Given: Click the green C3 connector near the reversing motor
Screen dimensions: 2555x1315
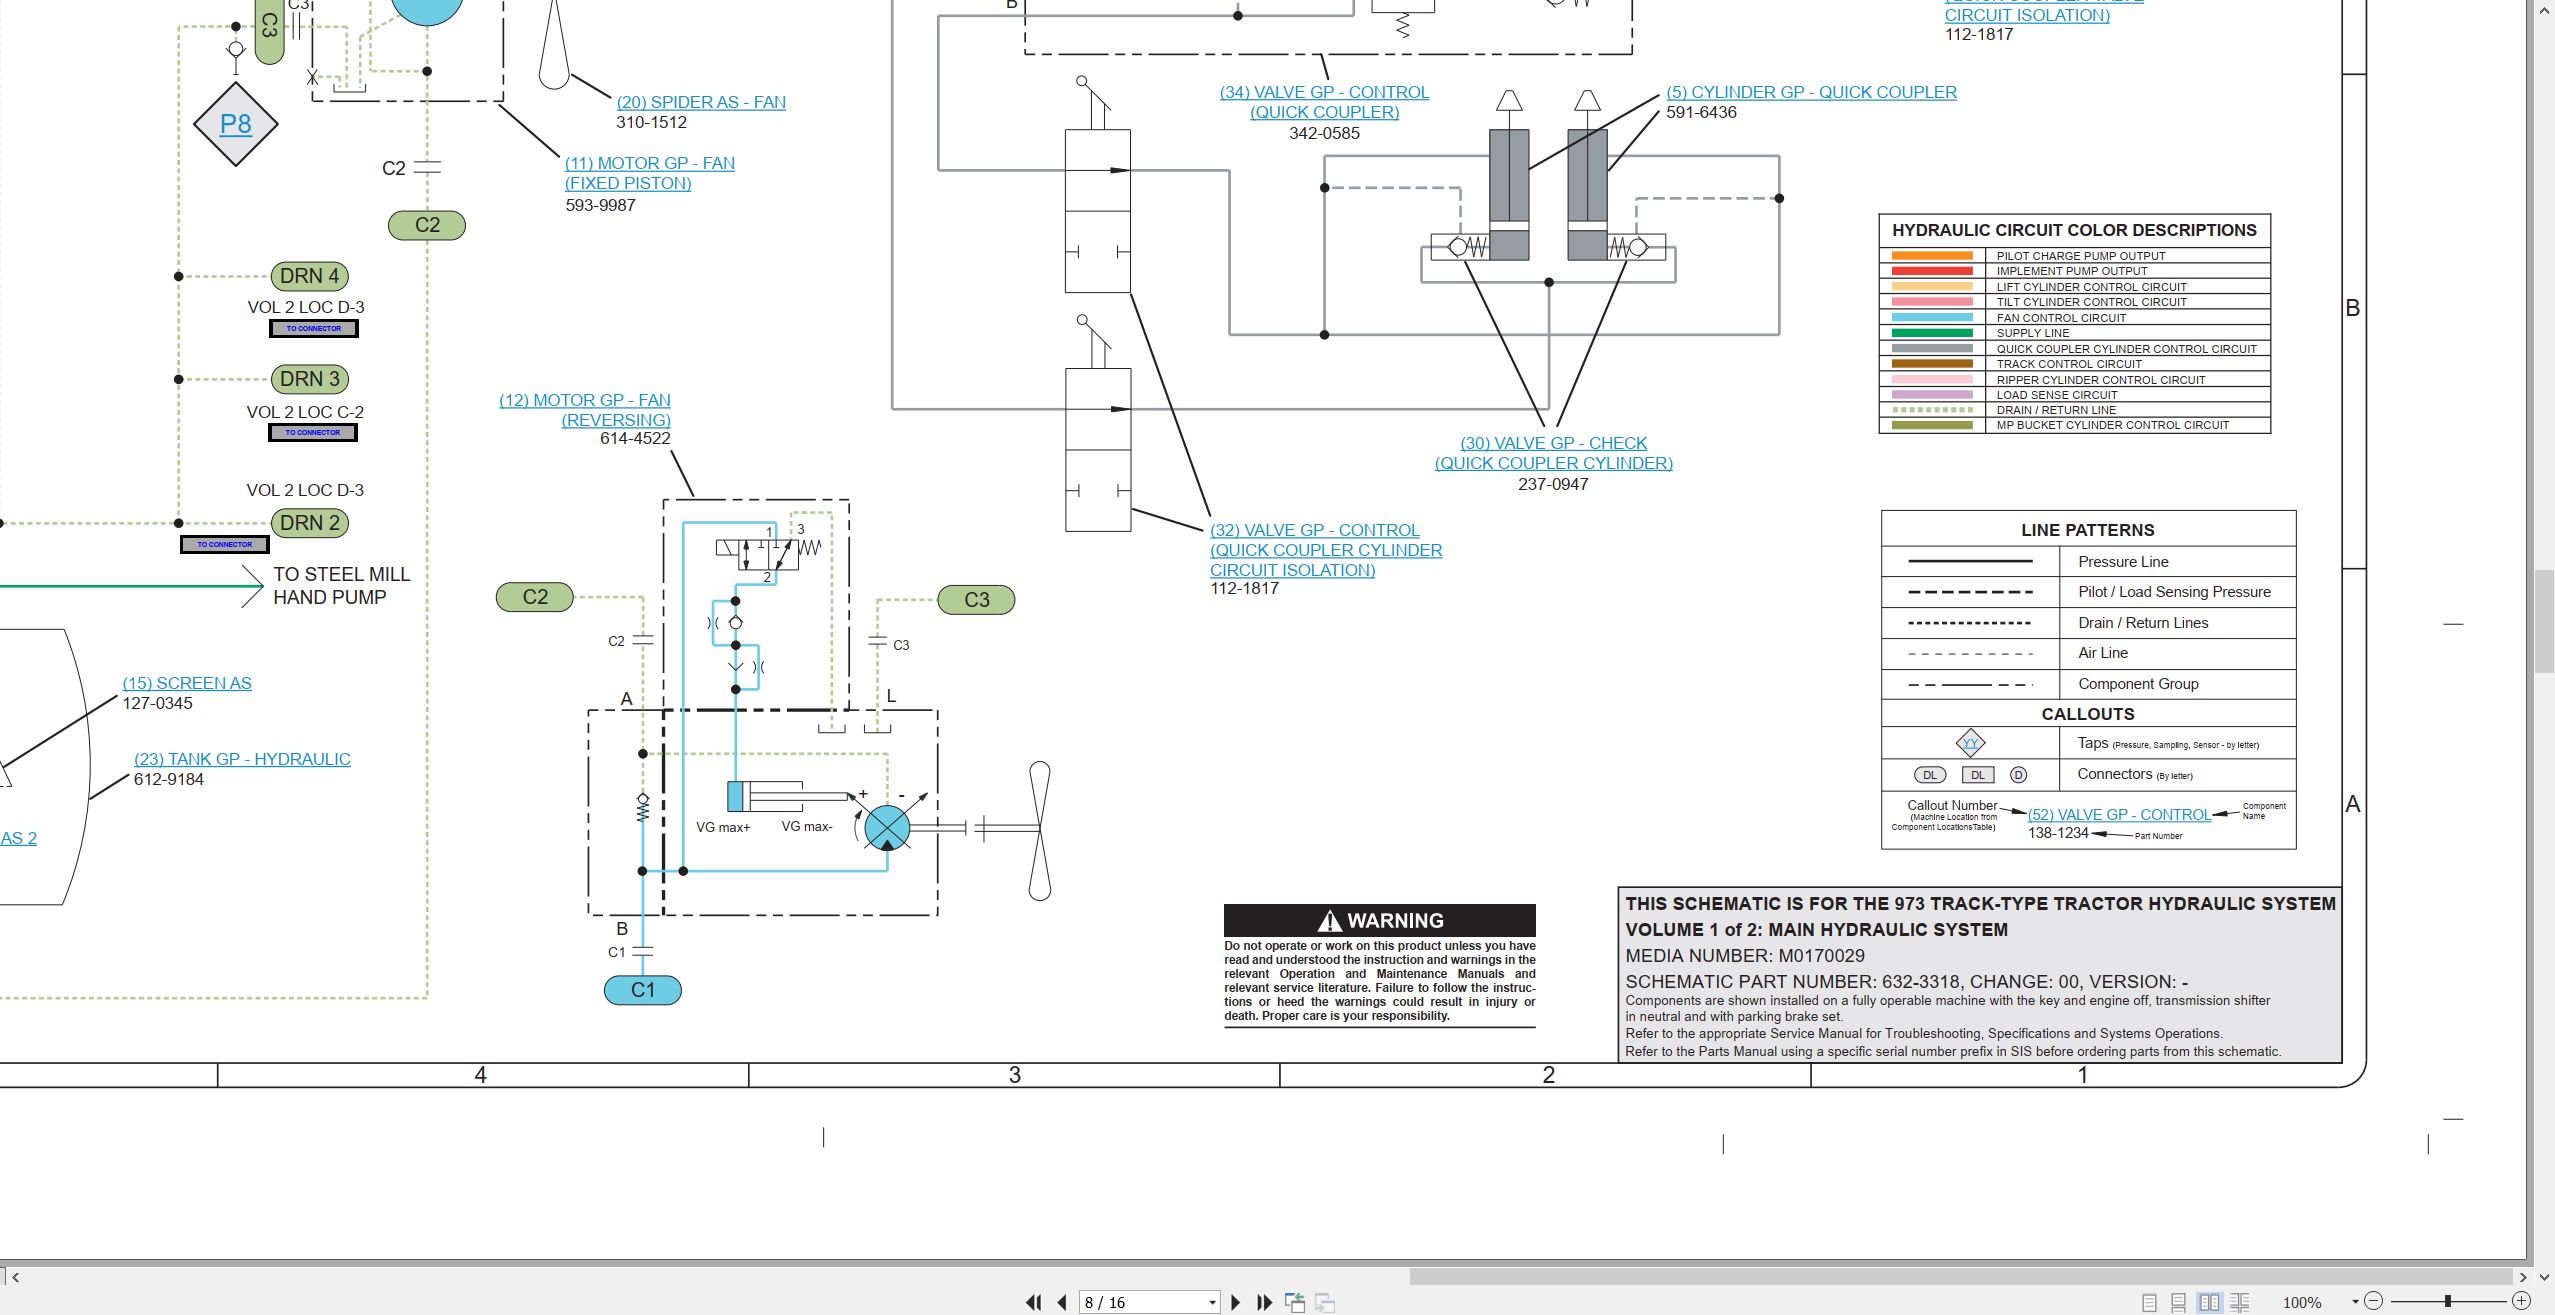Looking at the screenshot, I should click(977, 600).
